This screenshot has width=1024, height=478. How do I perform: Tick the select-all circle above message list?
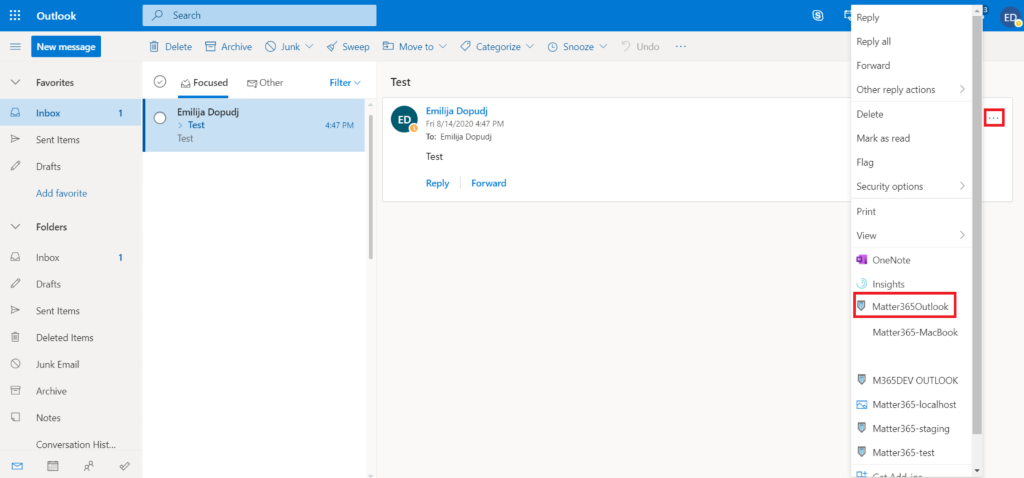click(x=160, y=82)
